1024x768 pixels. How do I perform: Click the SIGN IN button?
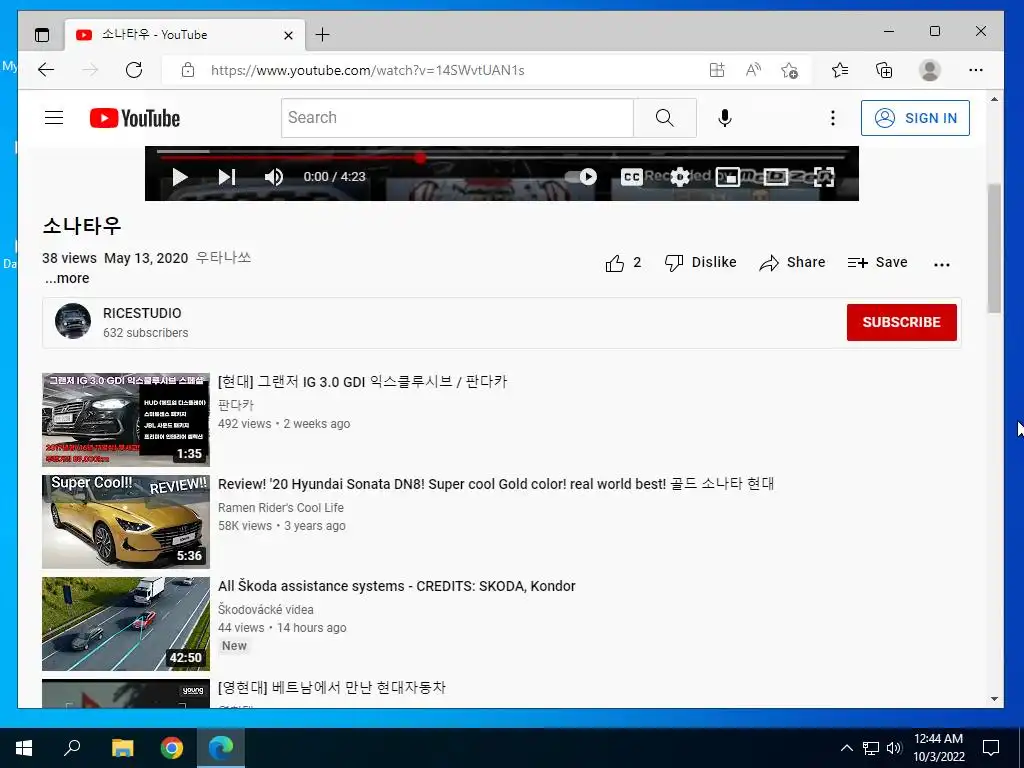click(915, 118)
